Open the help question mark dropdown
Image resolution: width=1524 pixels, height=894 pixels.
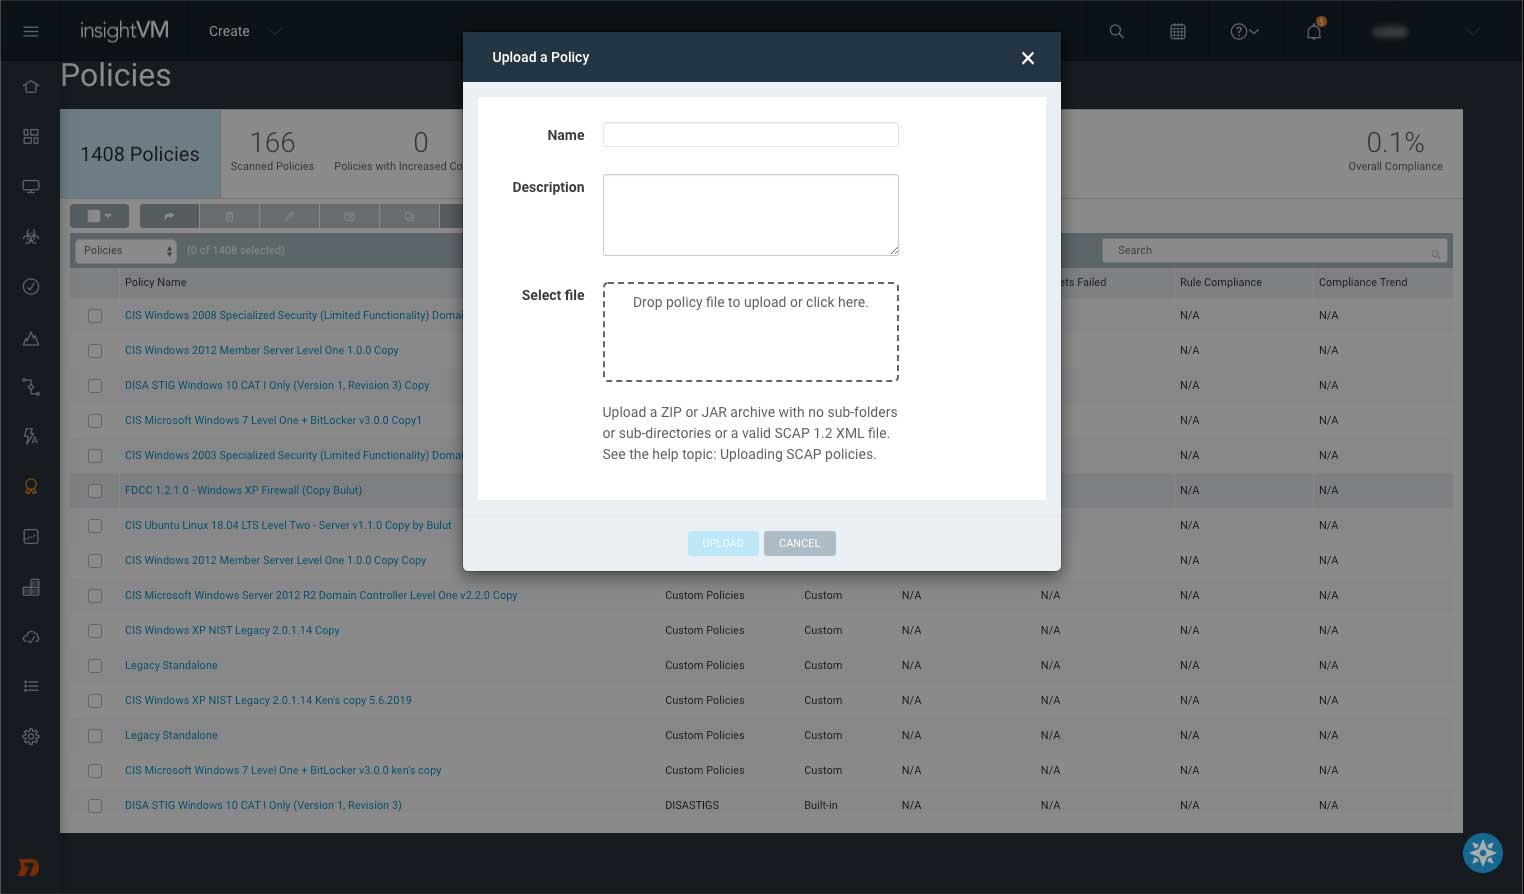(x=1244, y=32)
